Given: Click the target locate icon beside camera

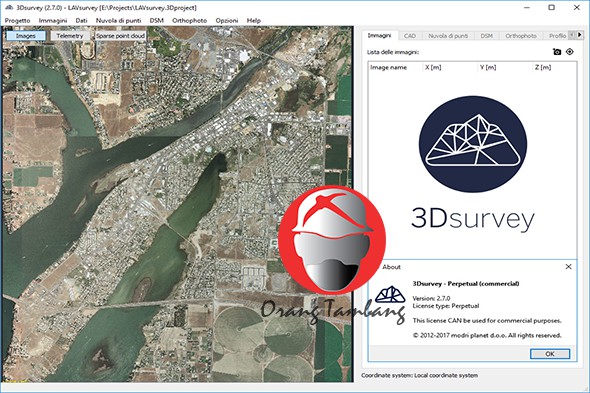Looking at the screenshot, I should coord(570,52).
